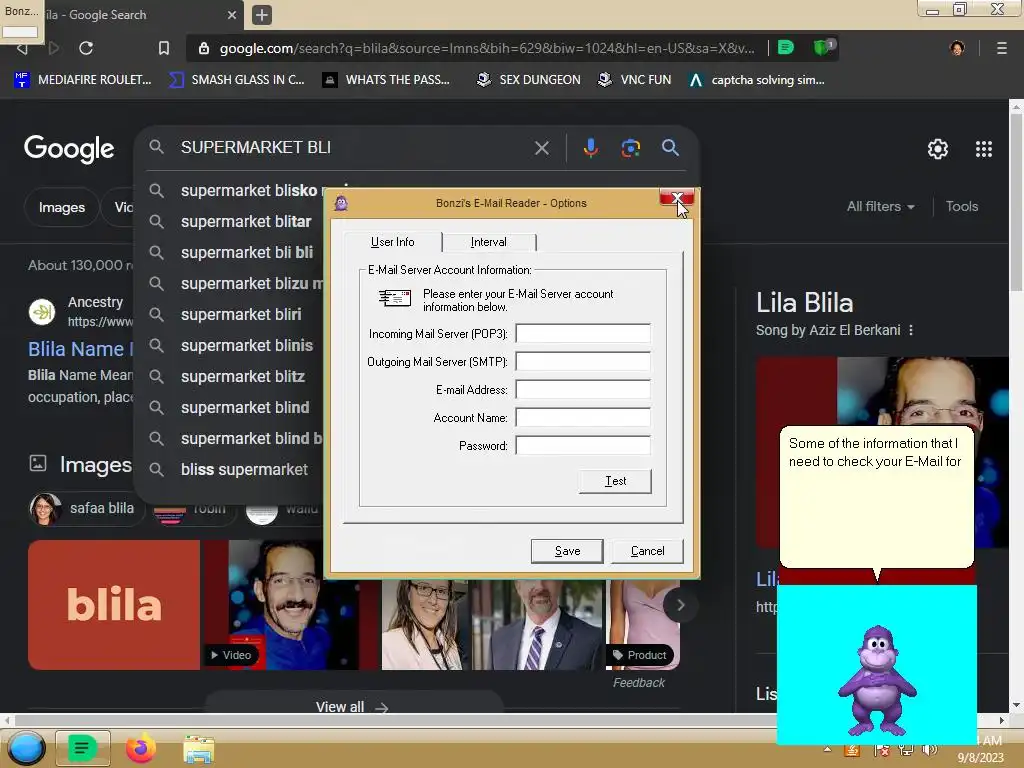Image resolution: width=1024 pixels, height=768 pixels.
Task: Click the E-mail Address field
Action: [x=583, y=390]
